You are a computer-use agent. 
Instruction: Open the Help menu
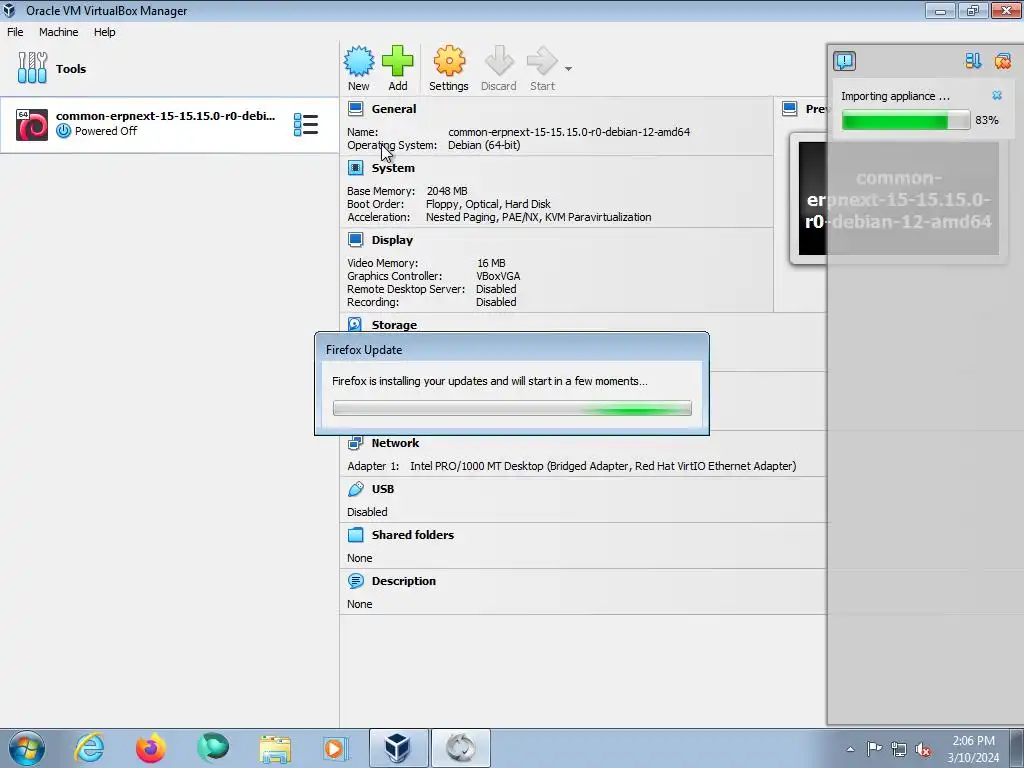[x=104, y=32]
